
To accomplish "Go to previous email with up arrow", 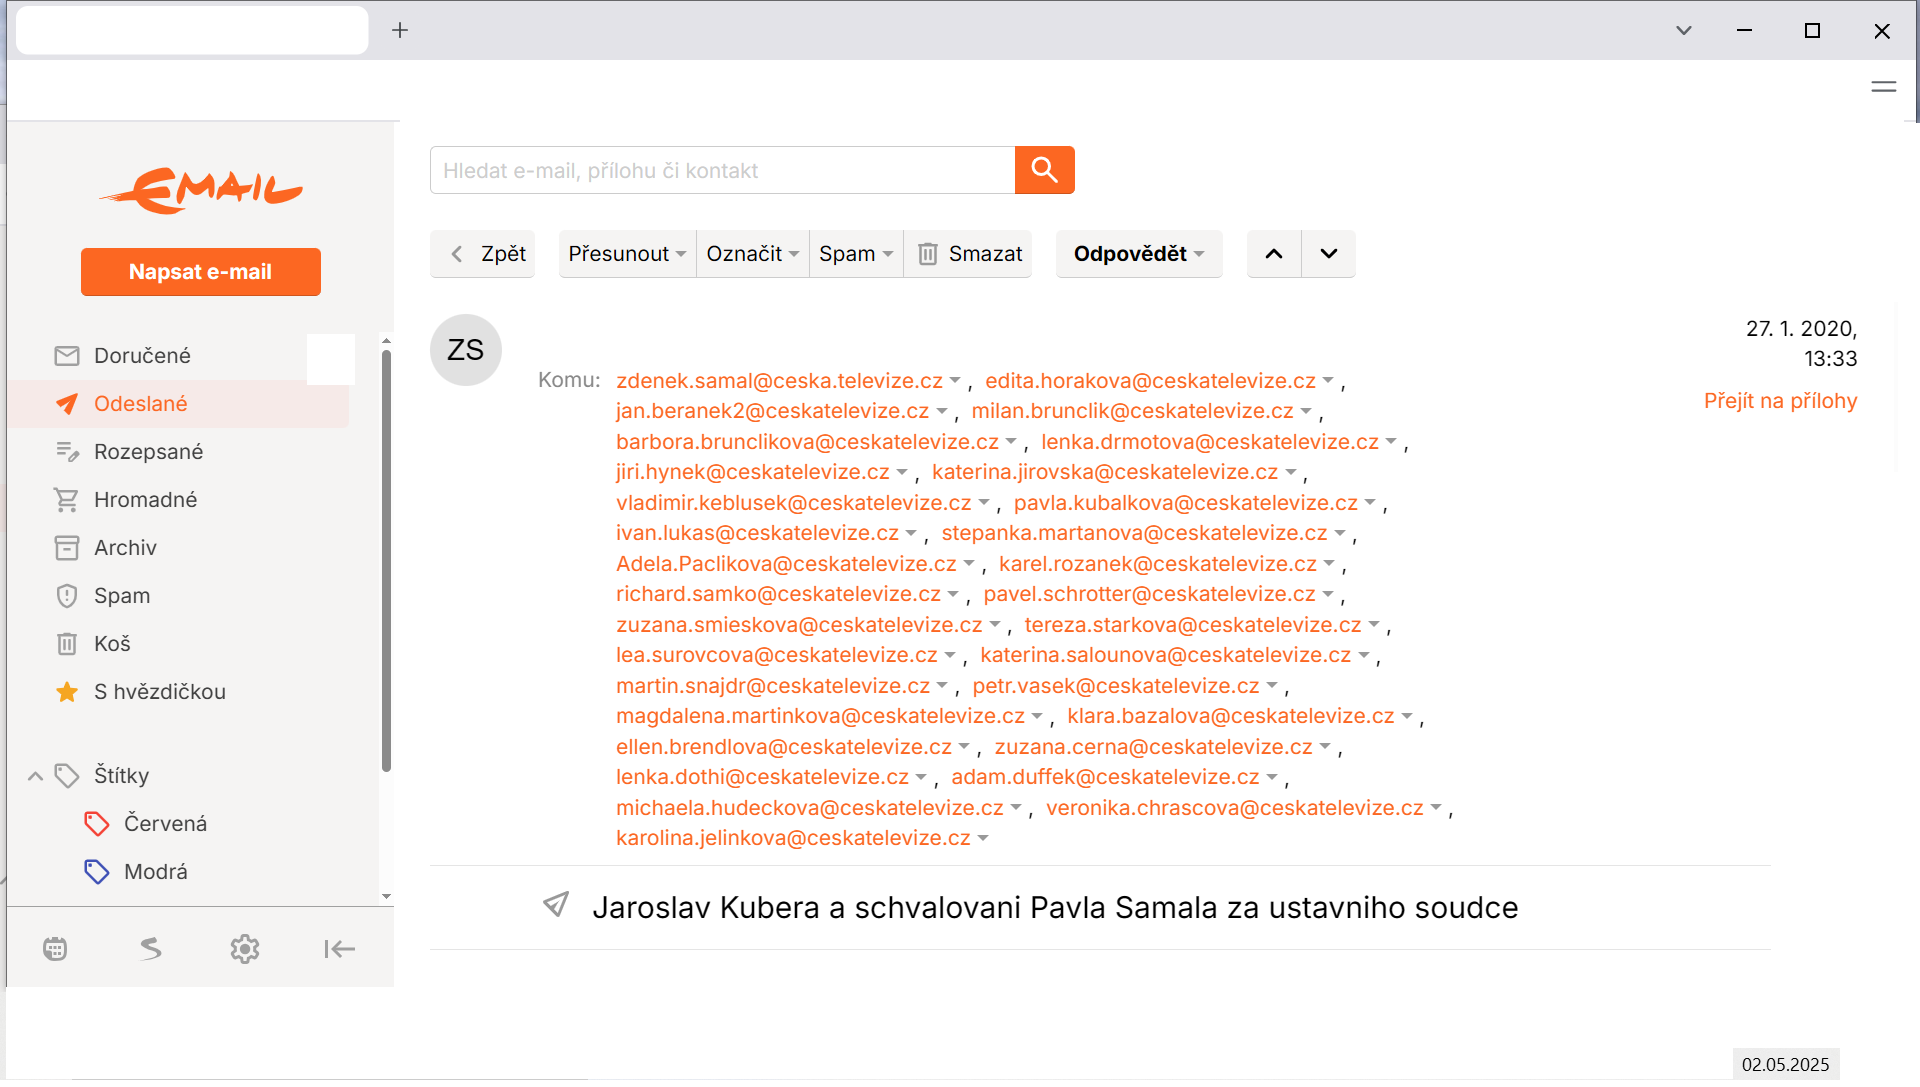I will tap(1274, 254).
